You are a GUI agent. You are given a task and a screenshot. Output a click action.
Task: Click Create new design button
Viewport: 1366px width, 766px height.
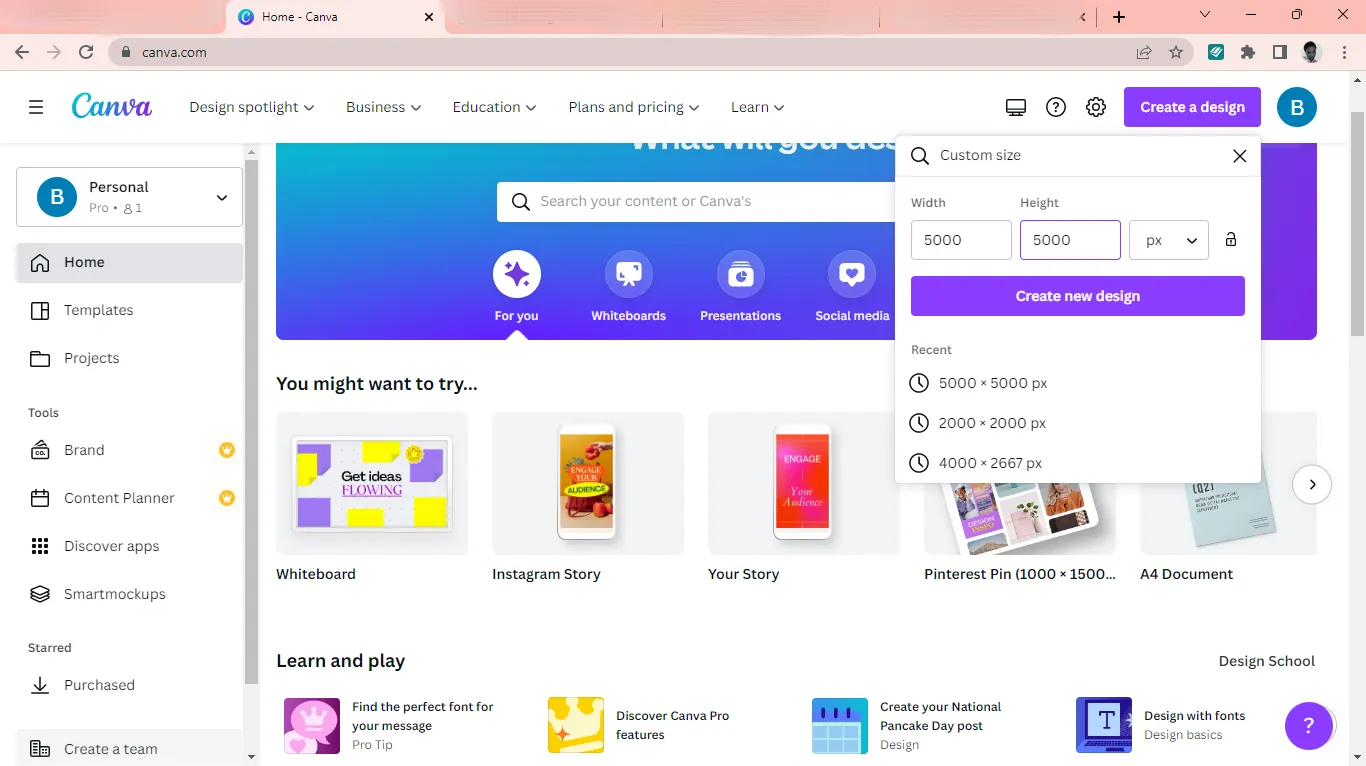tap(1078, 296)
